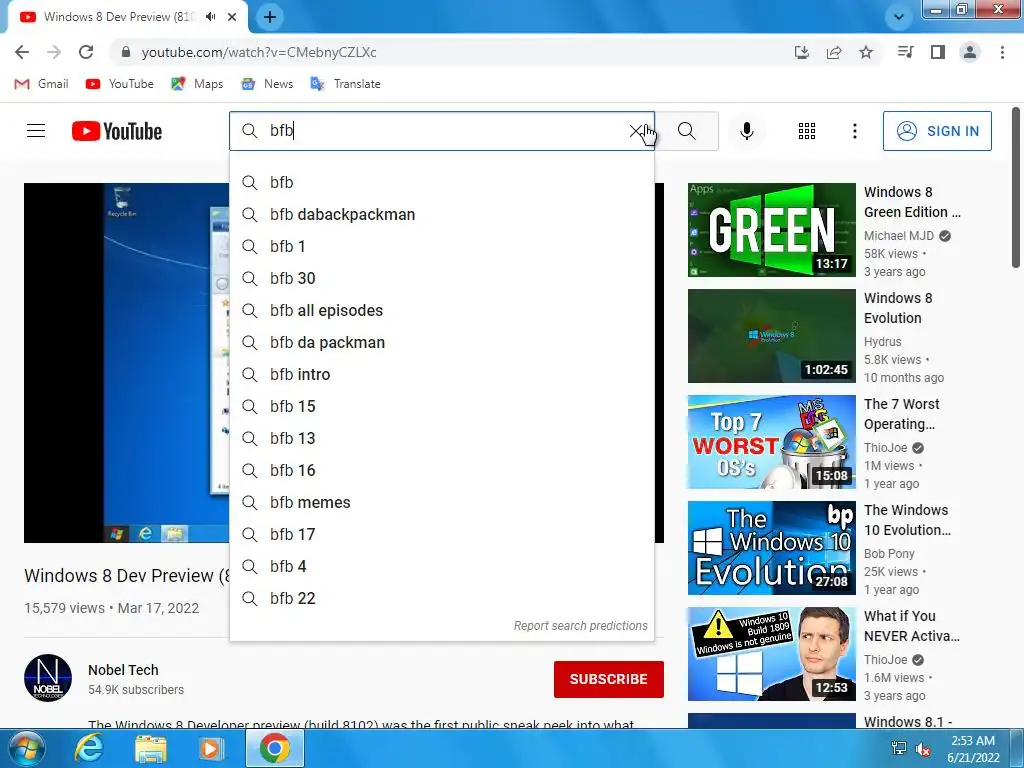Viewport: 1024px width, 768px height.
Task: Click into the YouTube search field
Action: click(x=444, y=131)
